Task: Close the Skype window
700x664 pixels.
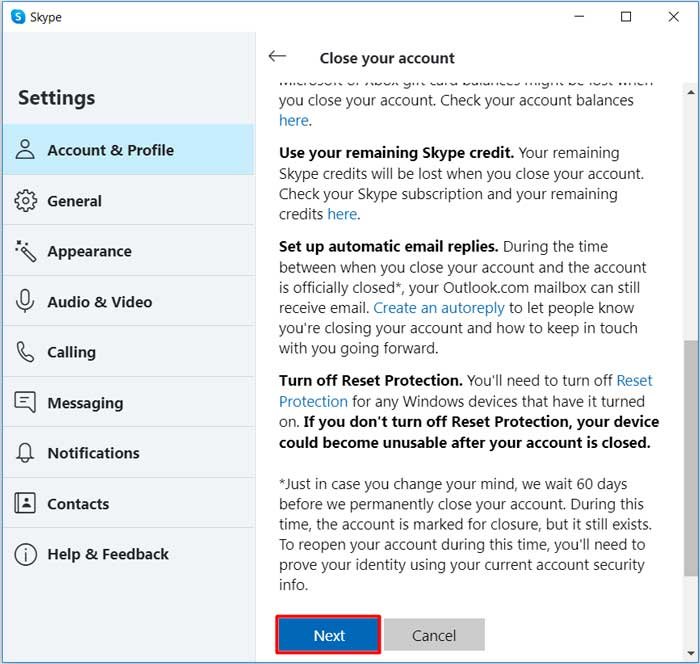Action: [673, 17]
